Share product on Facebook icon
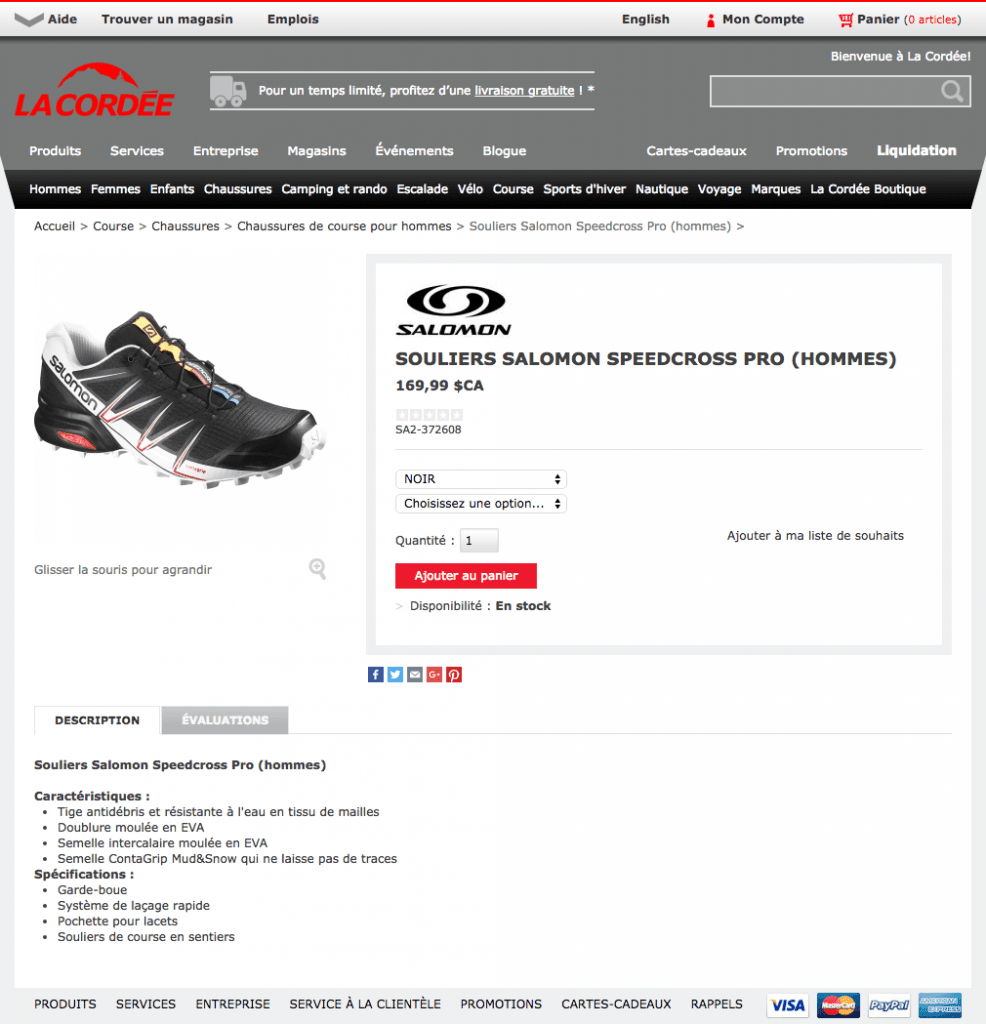 [375, 675]
